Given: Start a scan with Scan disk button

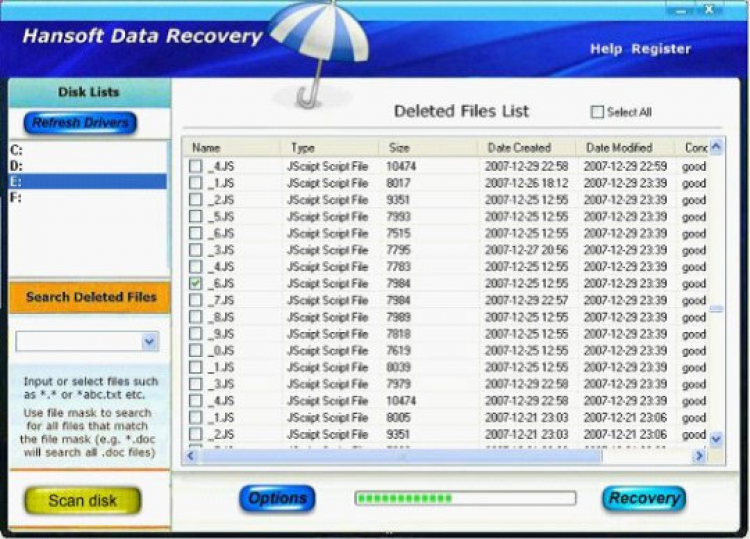Looking at the screenshot, I should coord(82,500).
